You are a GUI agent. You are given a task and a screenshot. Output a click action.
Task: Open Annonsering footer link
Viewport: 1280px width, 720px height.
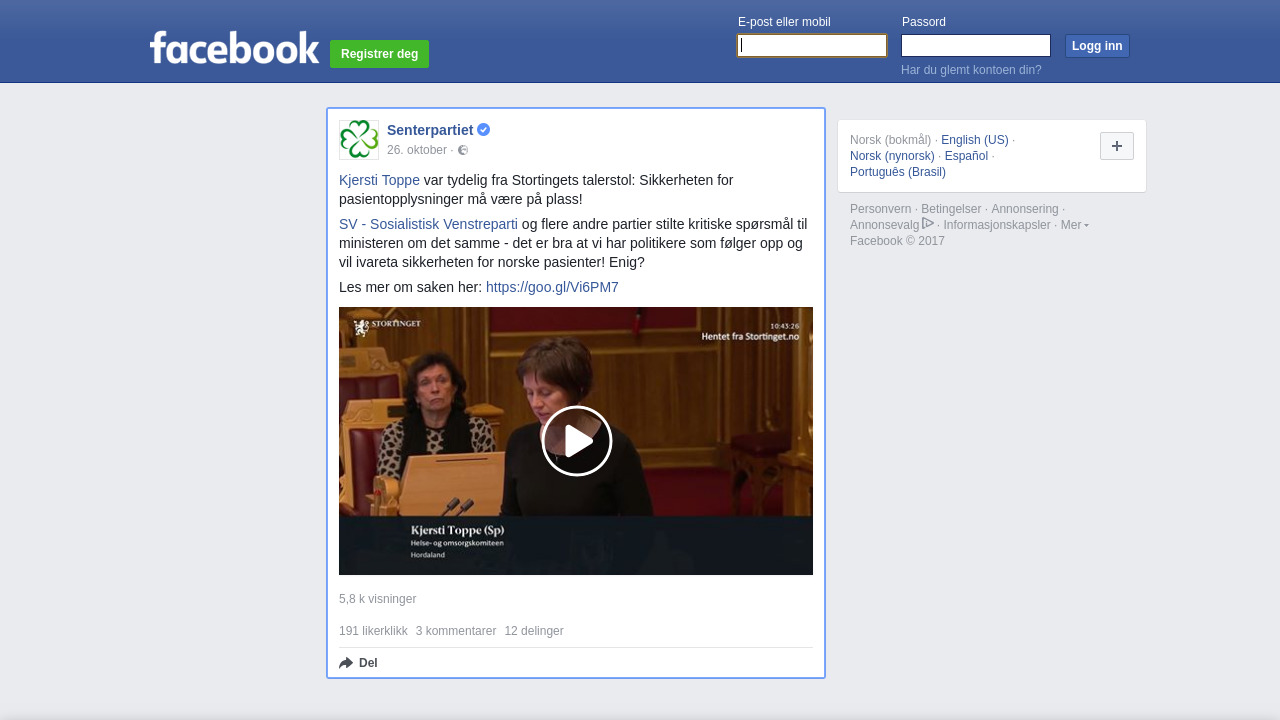click(x=1025, y=209)
